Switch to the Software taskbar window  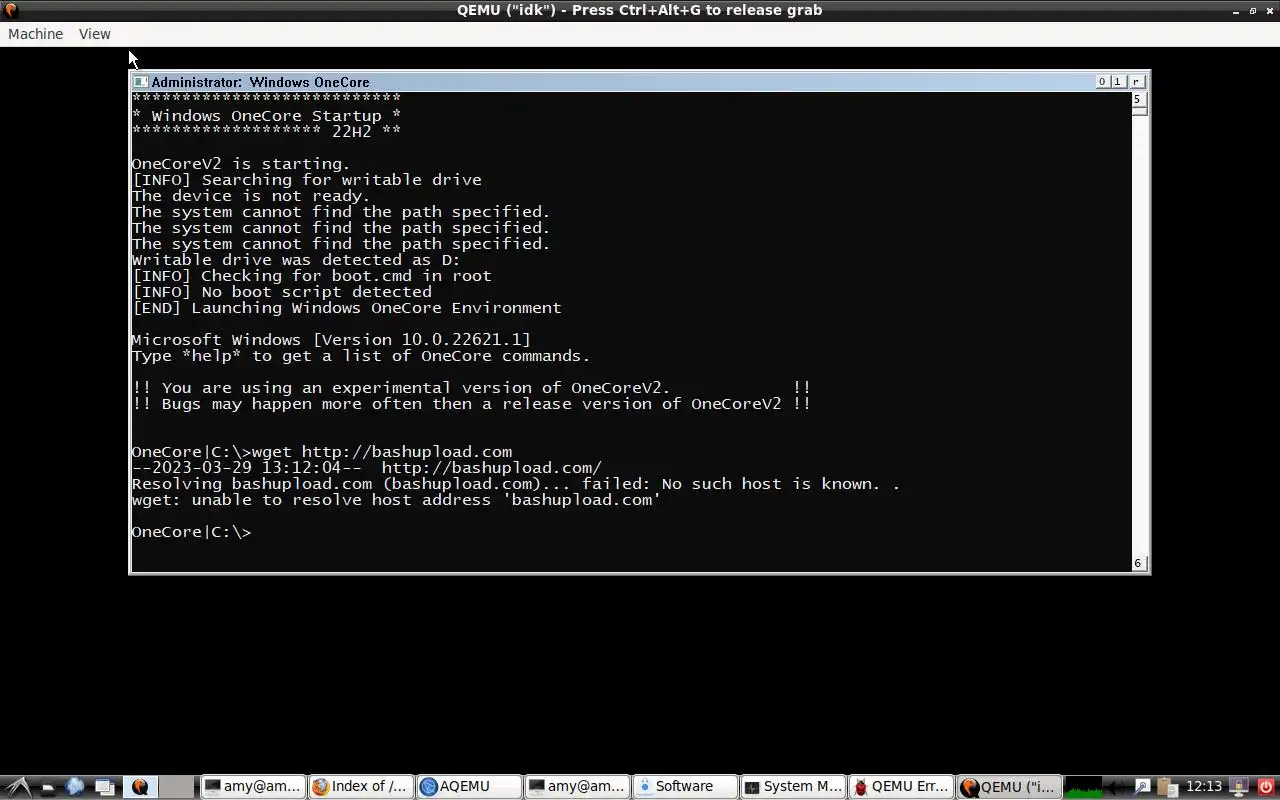[x=686, y=787]
